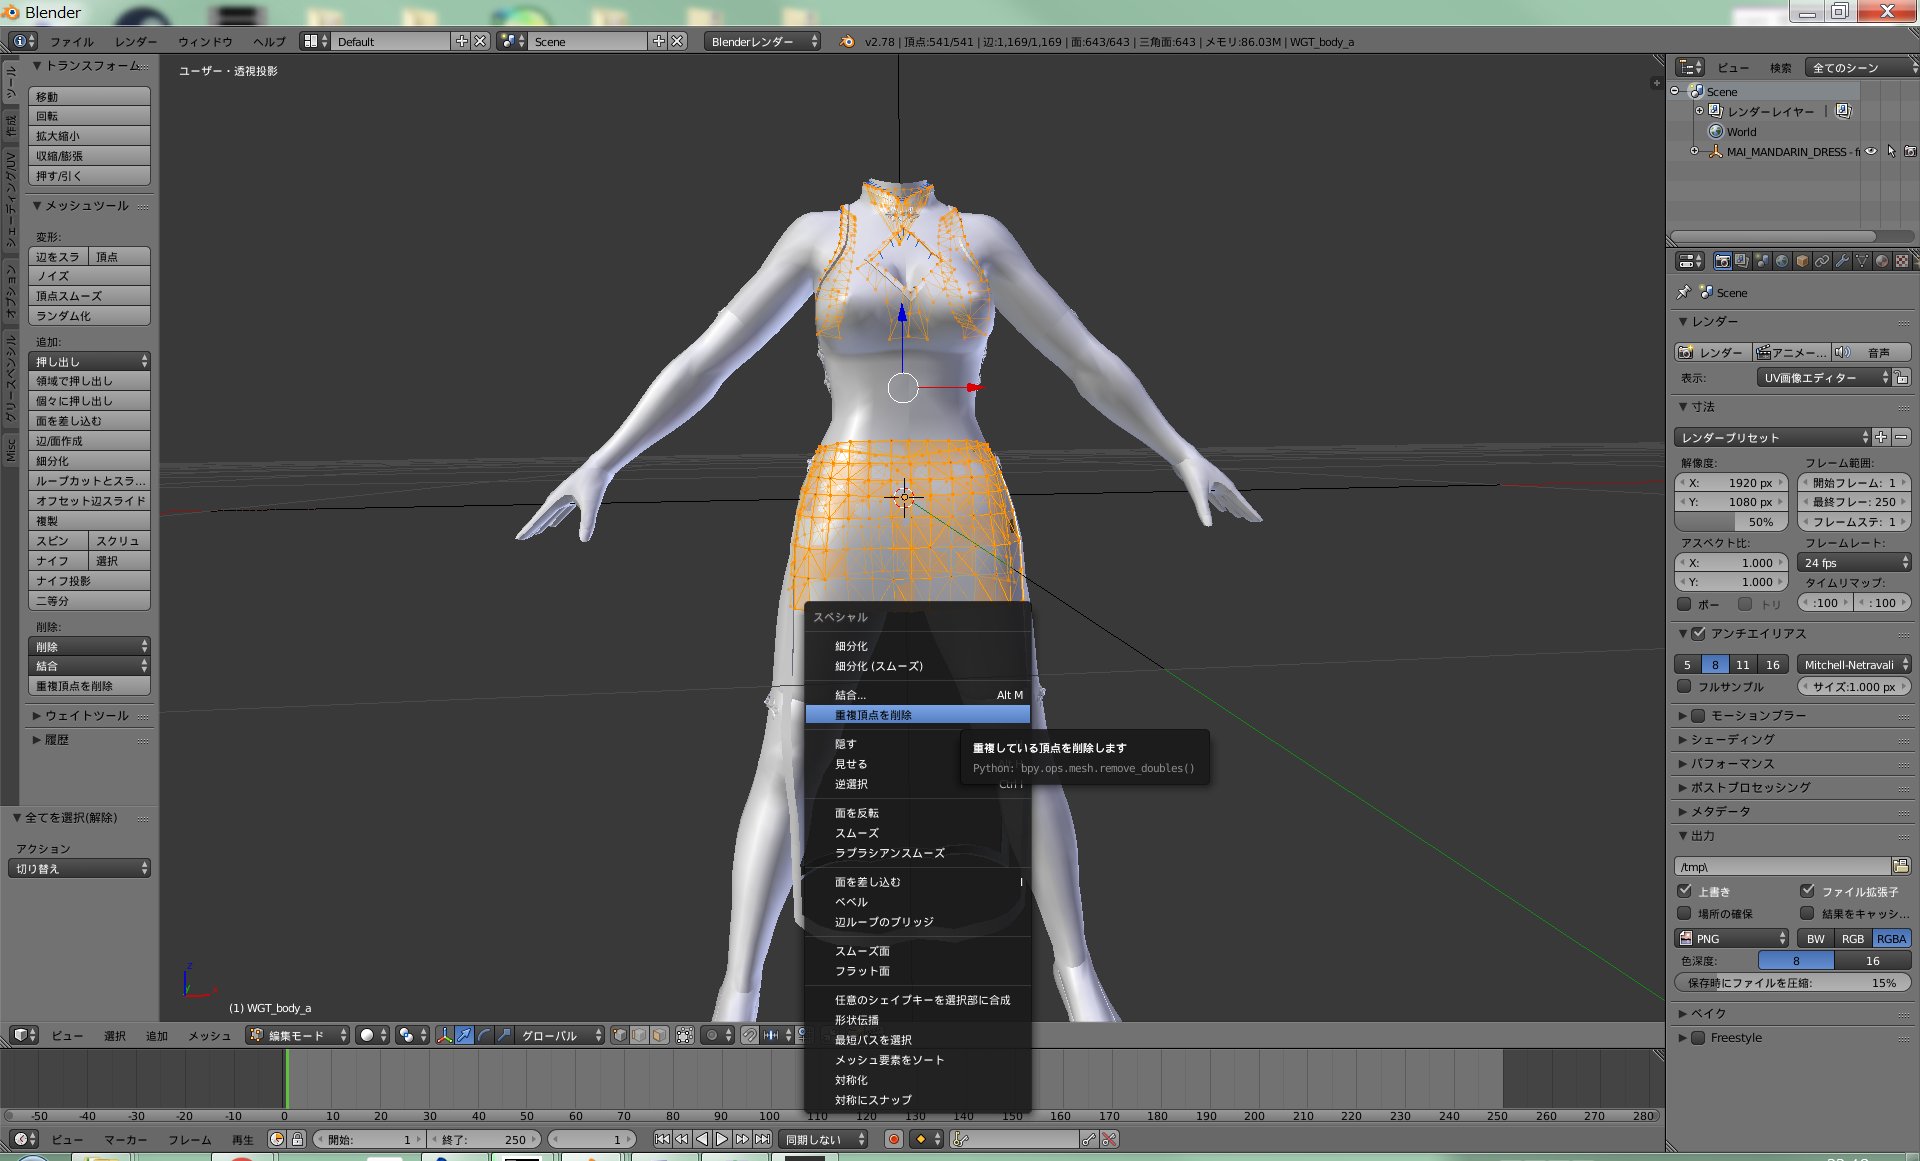
Task: Click the red auto-keyframe record button
Action: 894,1139
